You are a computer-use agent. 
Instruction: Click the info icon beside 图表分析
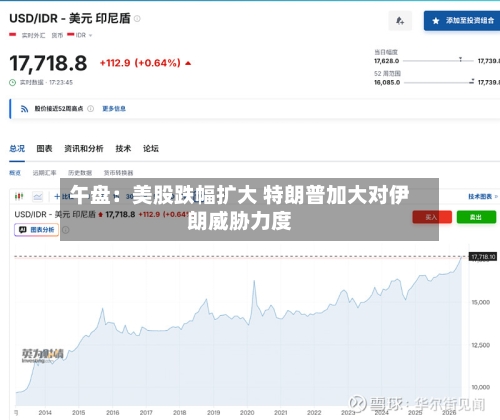pos(66,230)
